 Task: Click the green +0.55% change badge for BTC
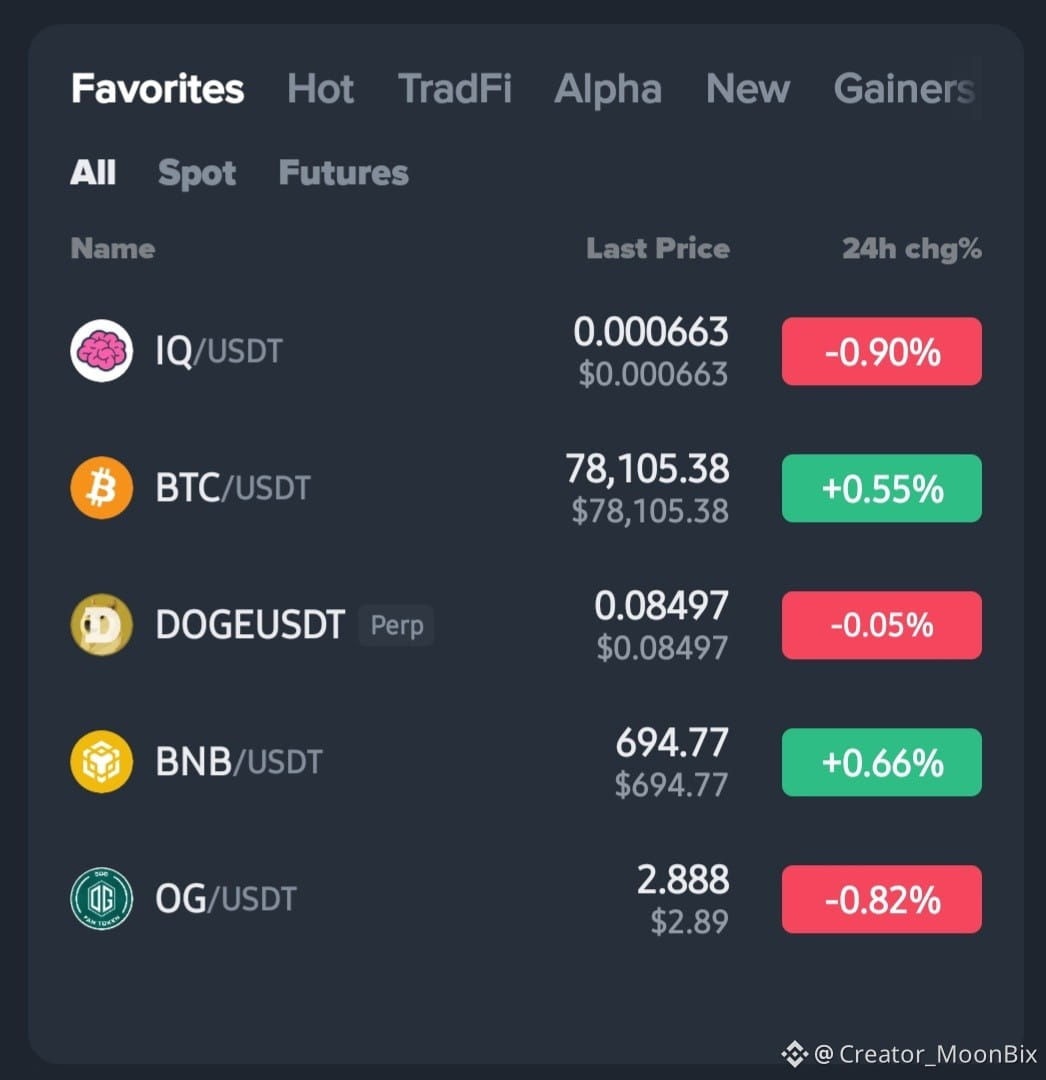(x=881, y=488)
